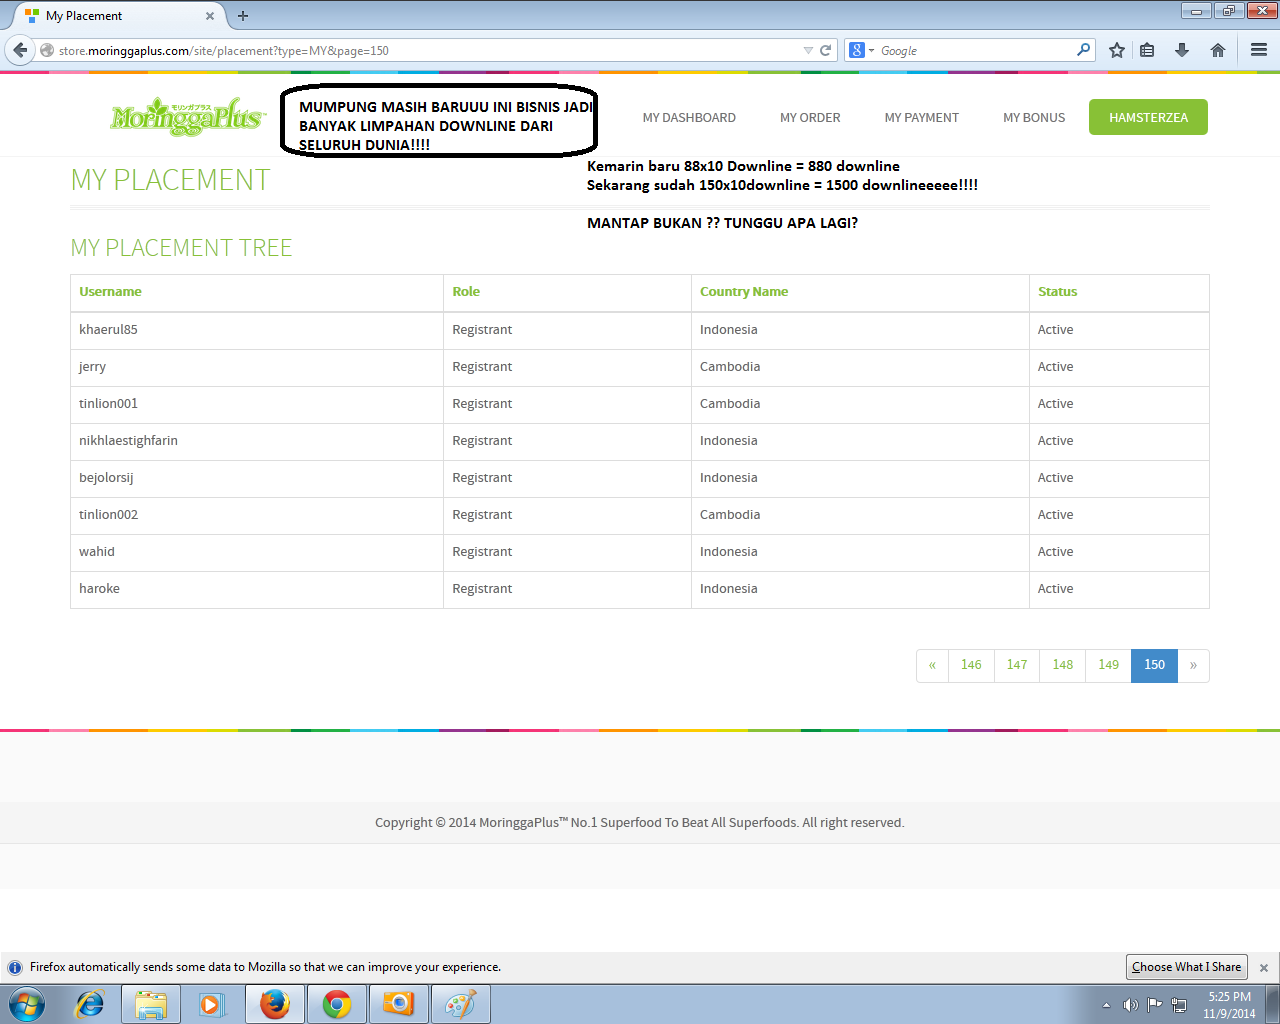Image resolution: width=1280 pixels, height=1024 pixels.
Task: Click the site identity globe icon
Action: [x=46, y=50]
